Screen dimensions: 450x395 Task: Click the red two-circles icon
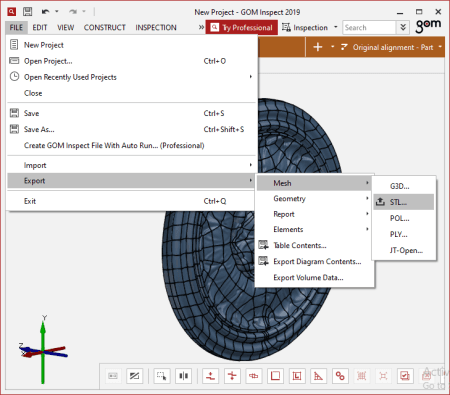point(340,376)
